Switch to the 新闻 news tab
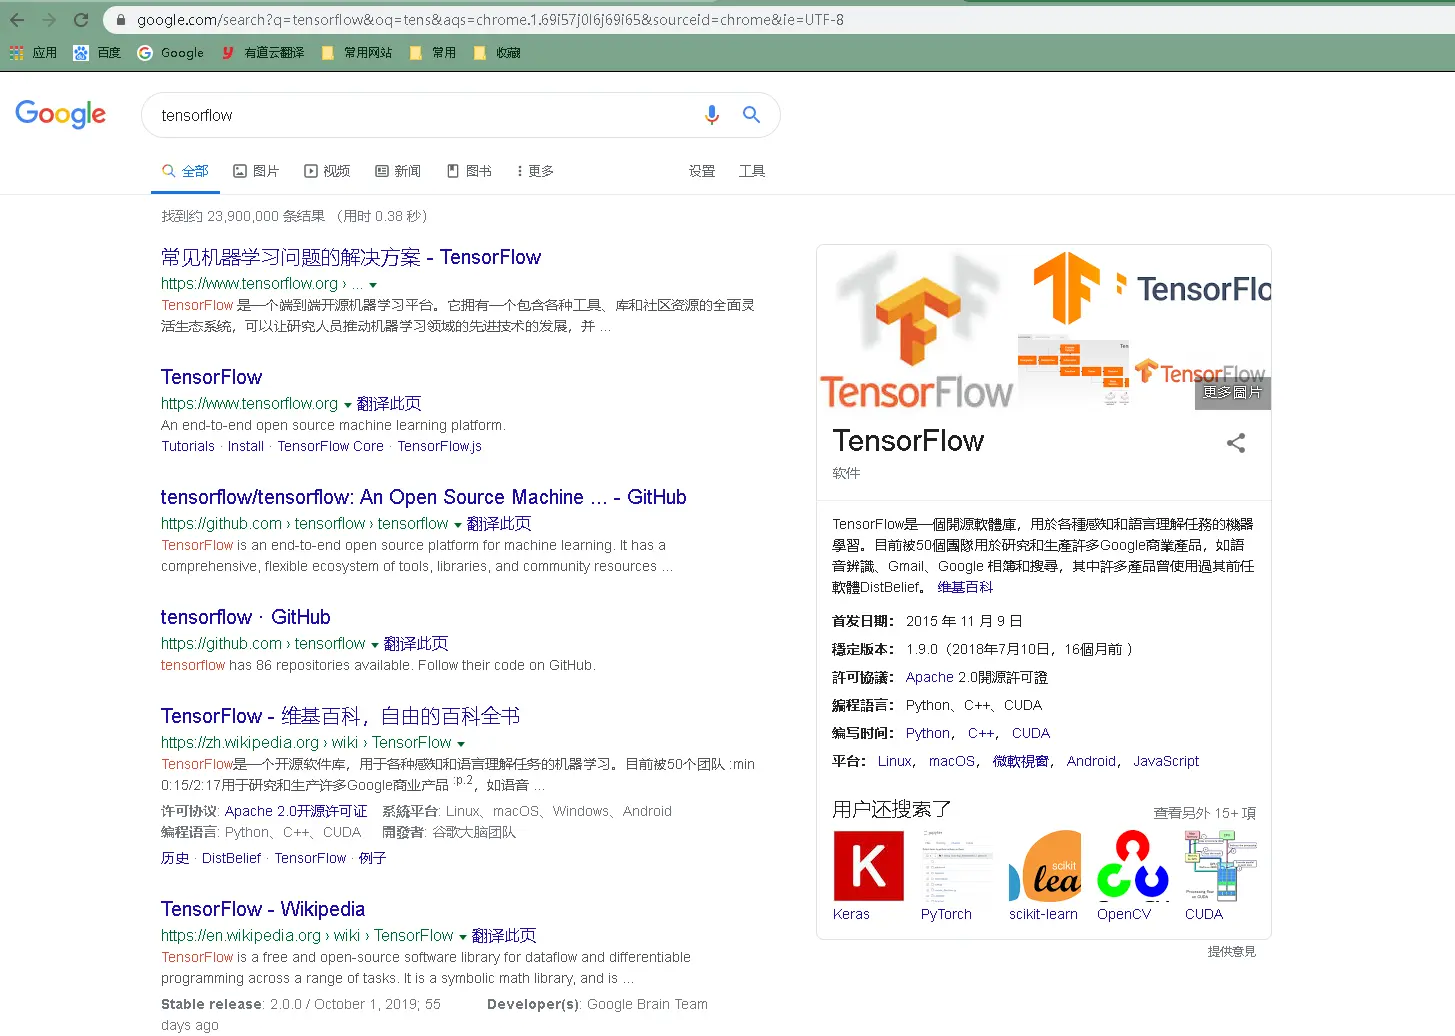Image resolution: width=1455 pixels, height=1036 pixels. click(398, 171)
